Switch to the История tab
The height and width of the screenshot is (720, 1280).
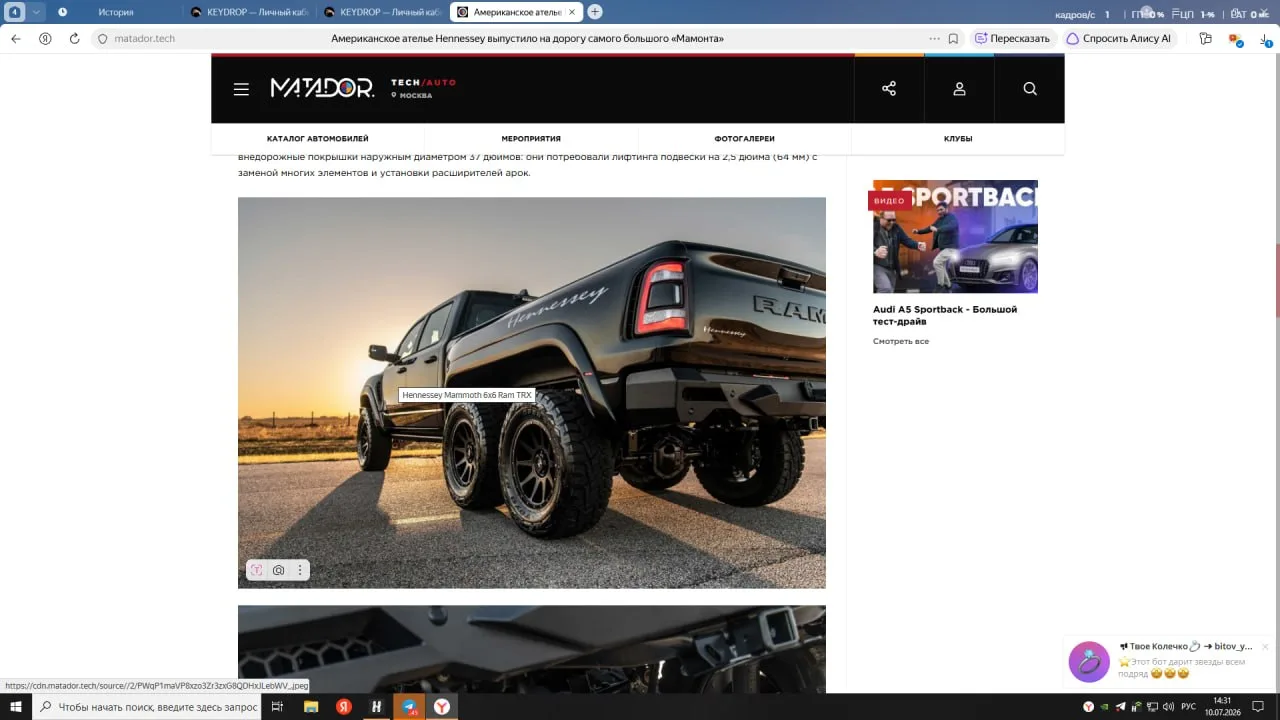(x=115, y=12)
